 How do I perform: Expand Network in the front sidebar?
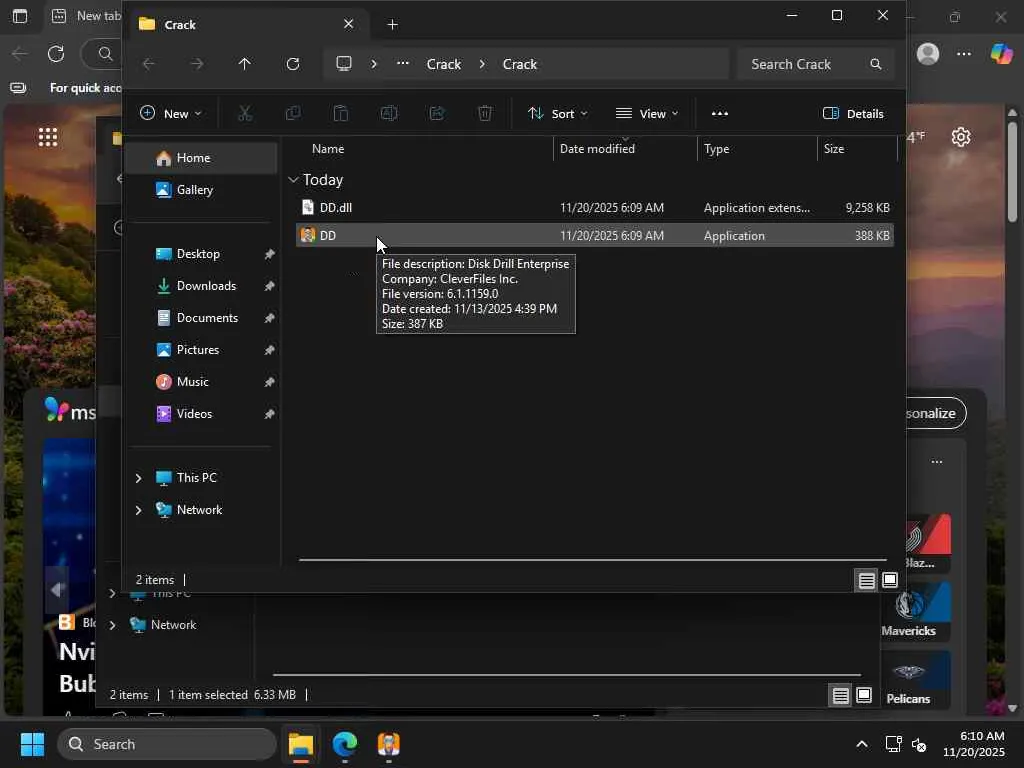138,510
